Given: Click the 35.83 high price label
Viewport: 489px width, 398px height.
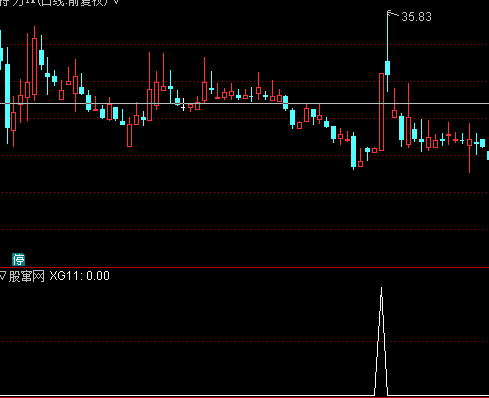Looking at the screenshot, I should click(416, 17).
